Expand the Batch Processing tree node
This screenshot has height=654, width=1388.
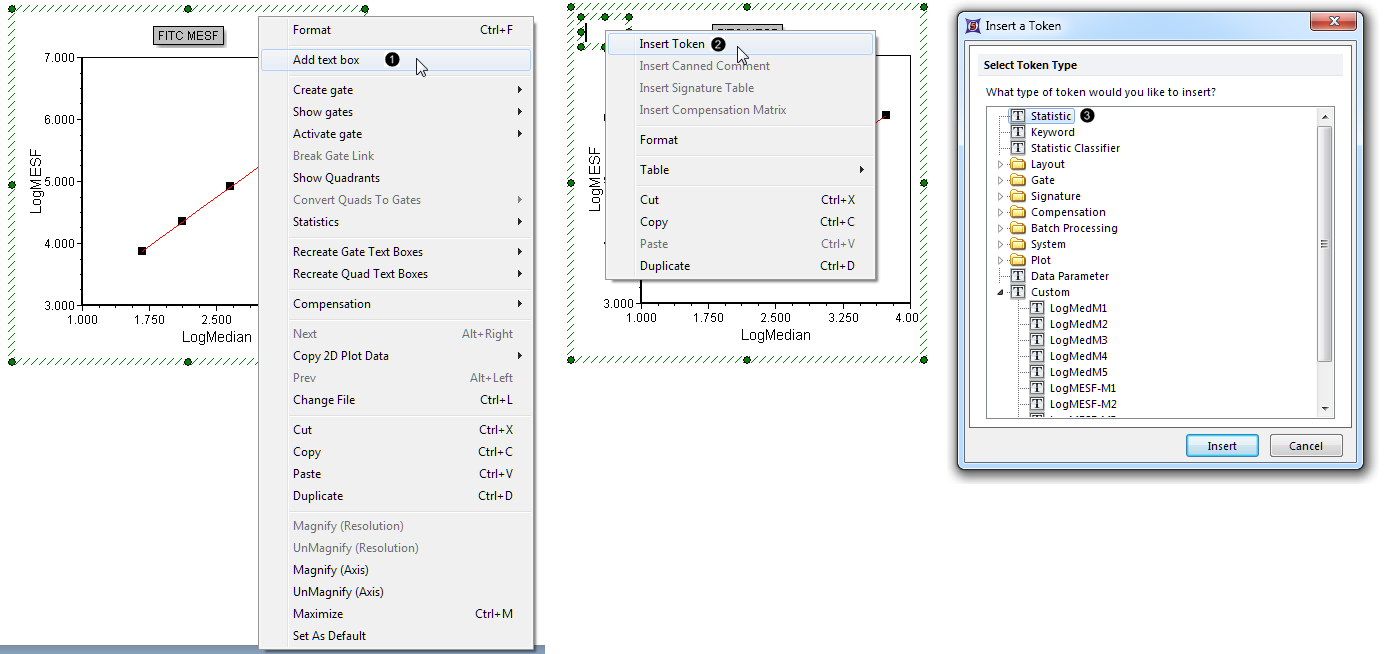pos(999,228)
